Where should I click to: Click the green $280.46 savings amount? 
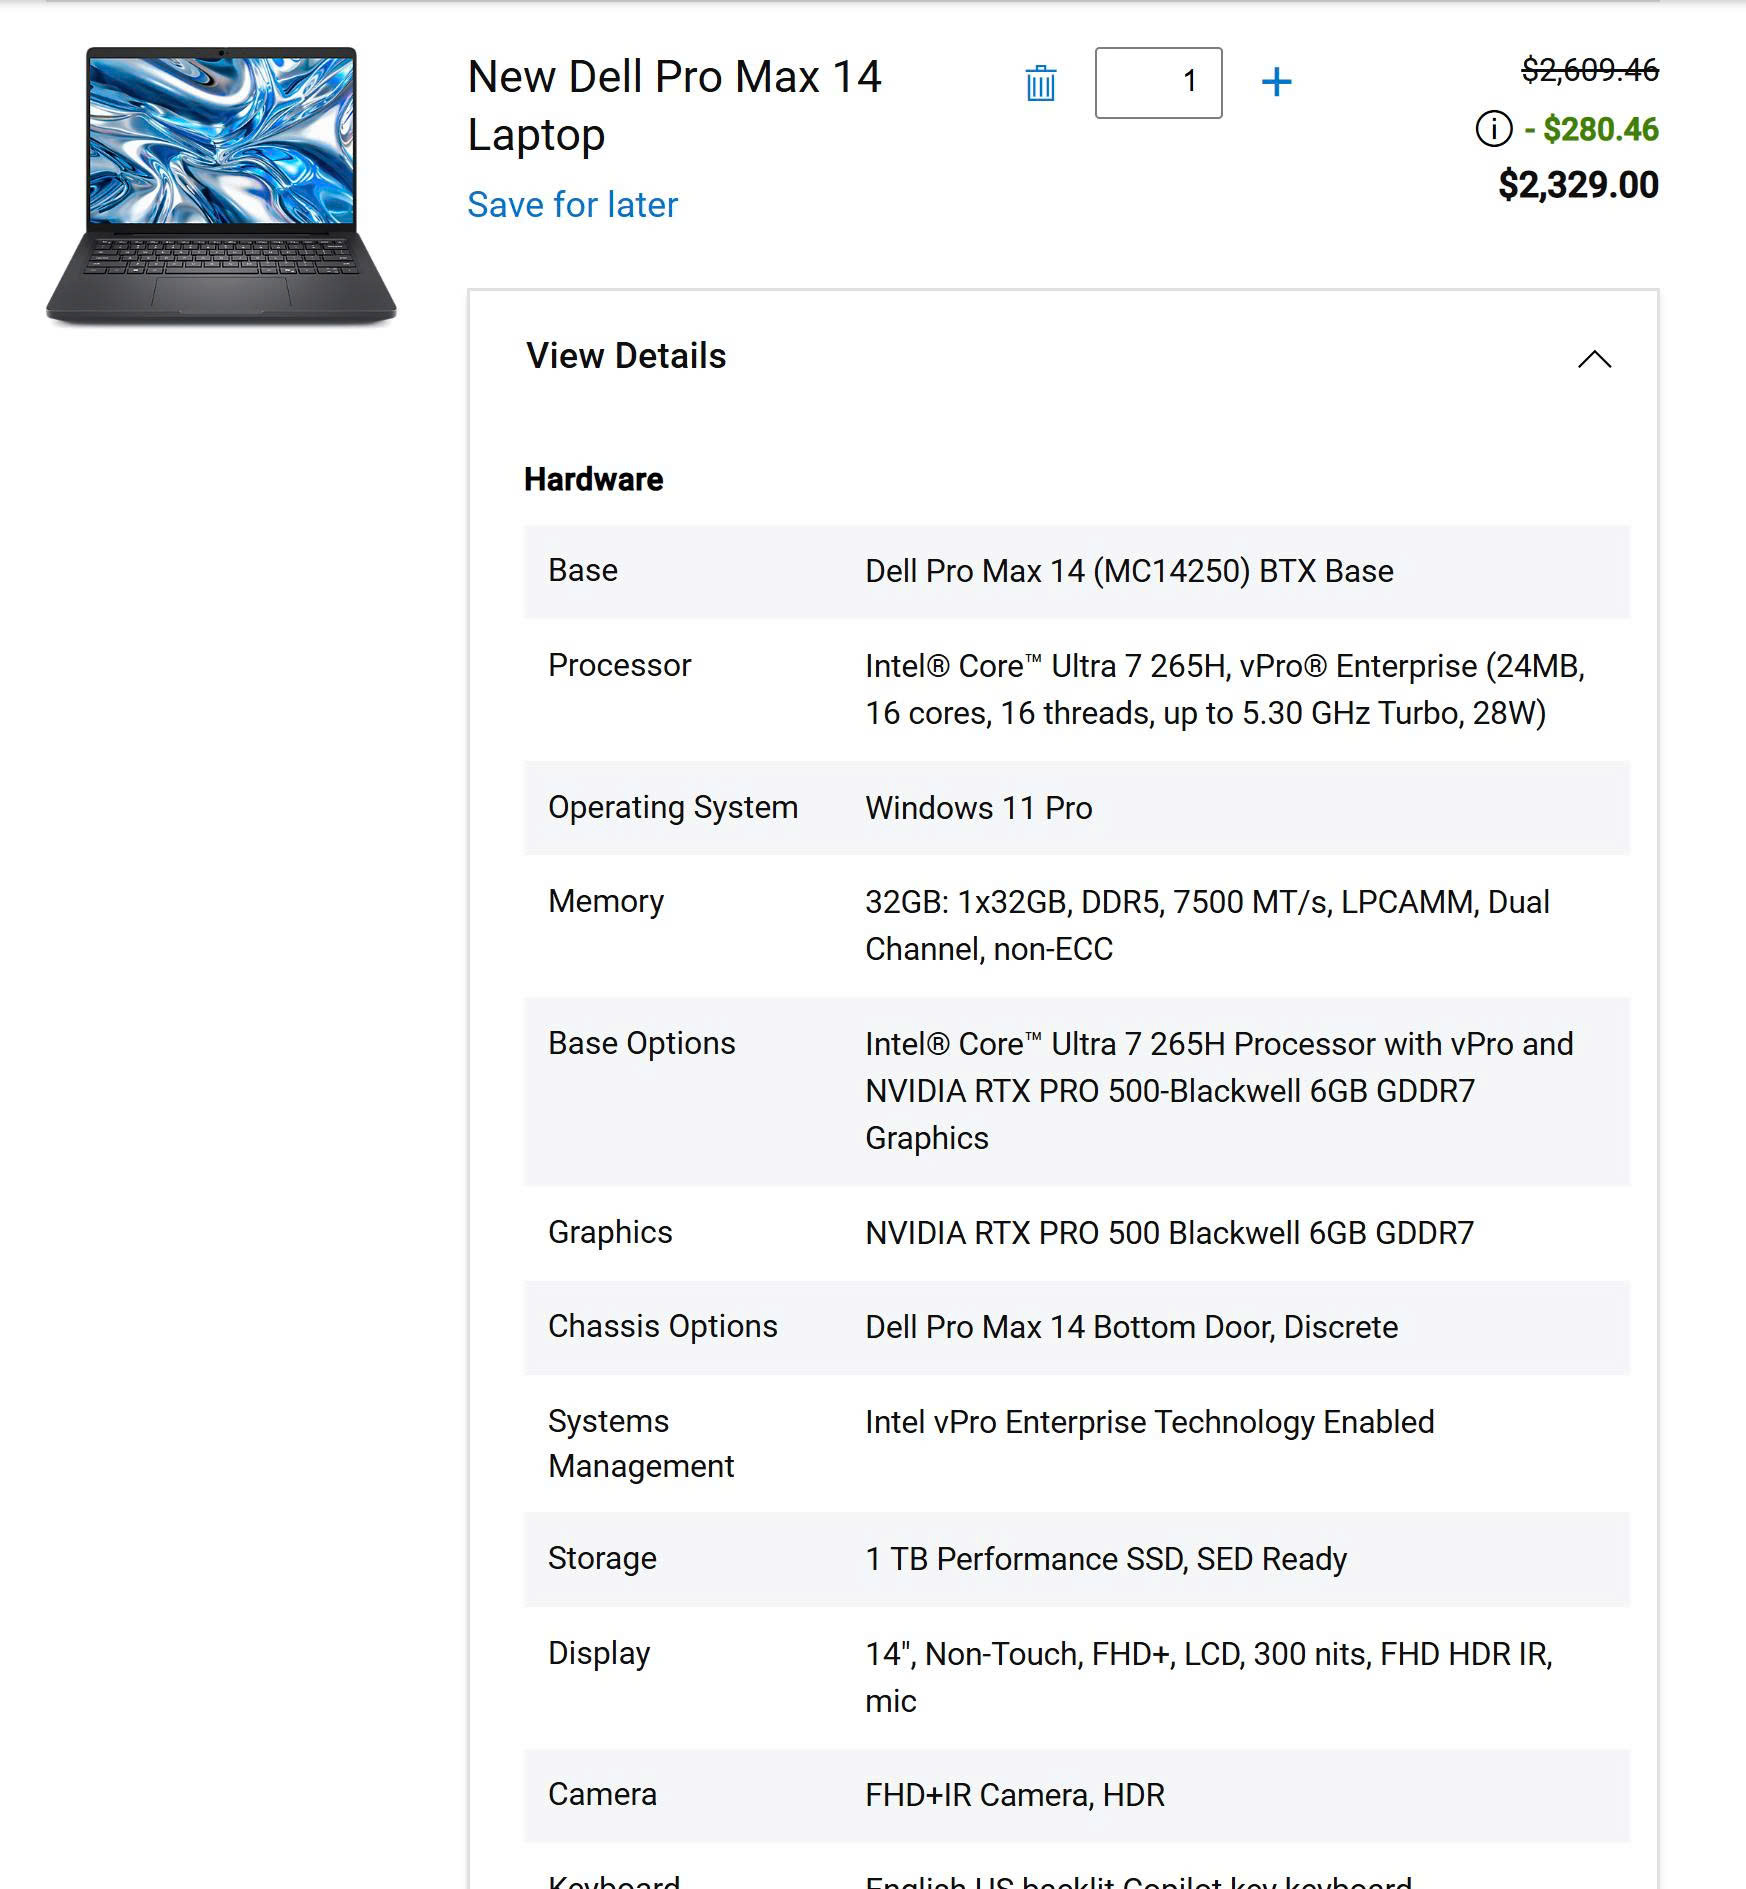pos(1600,129)
